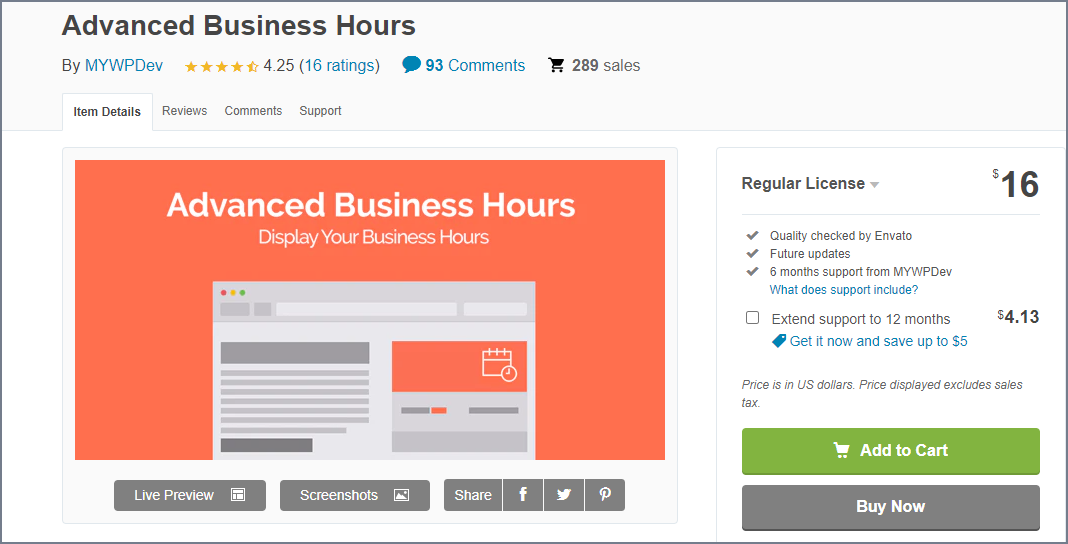Screen dimensions: 1068x544
Task: Open the 16 ratings link
Action: [340, 65]
